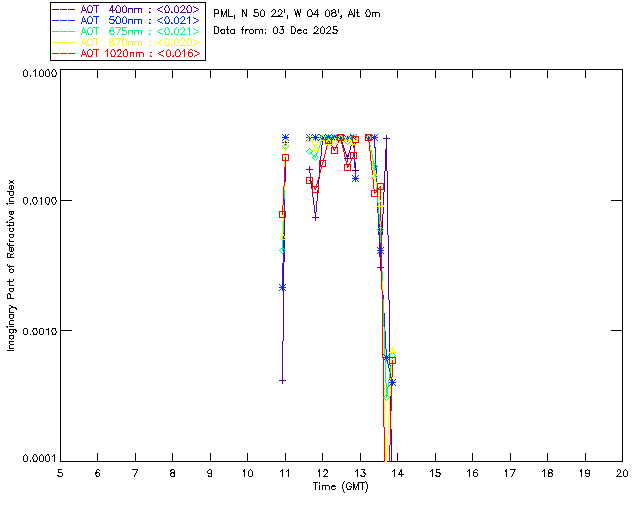Click the 'Imaginary Part of Refractive index' axis title
The height and width of the screenshot is (512, 640).
click(x=11, y=265)
